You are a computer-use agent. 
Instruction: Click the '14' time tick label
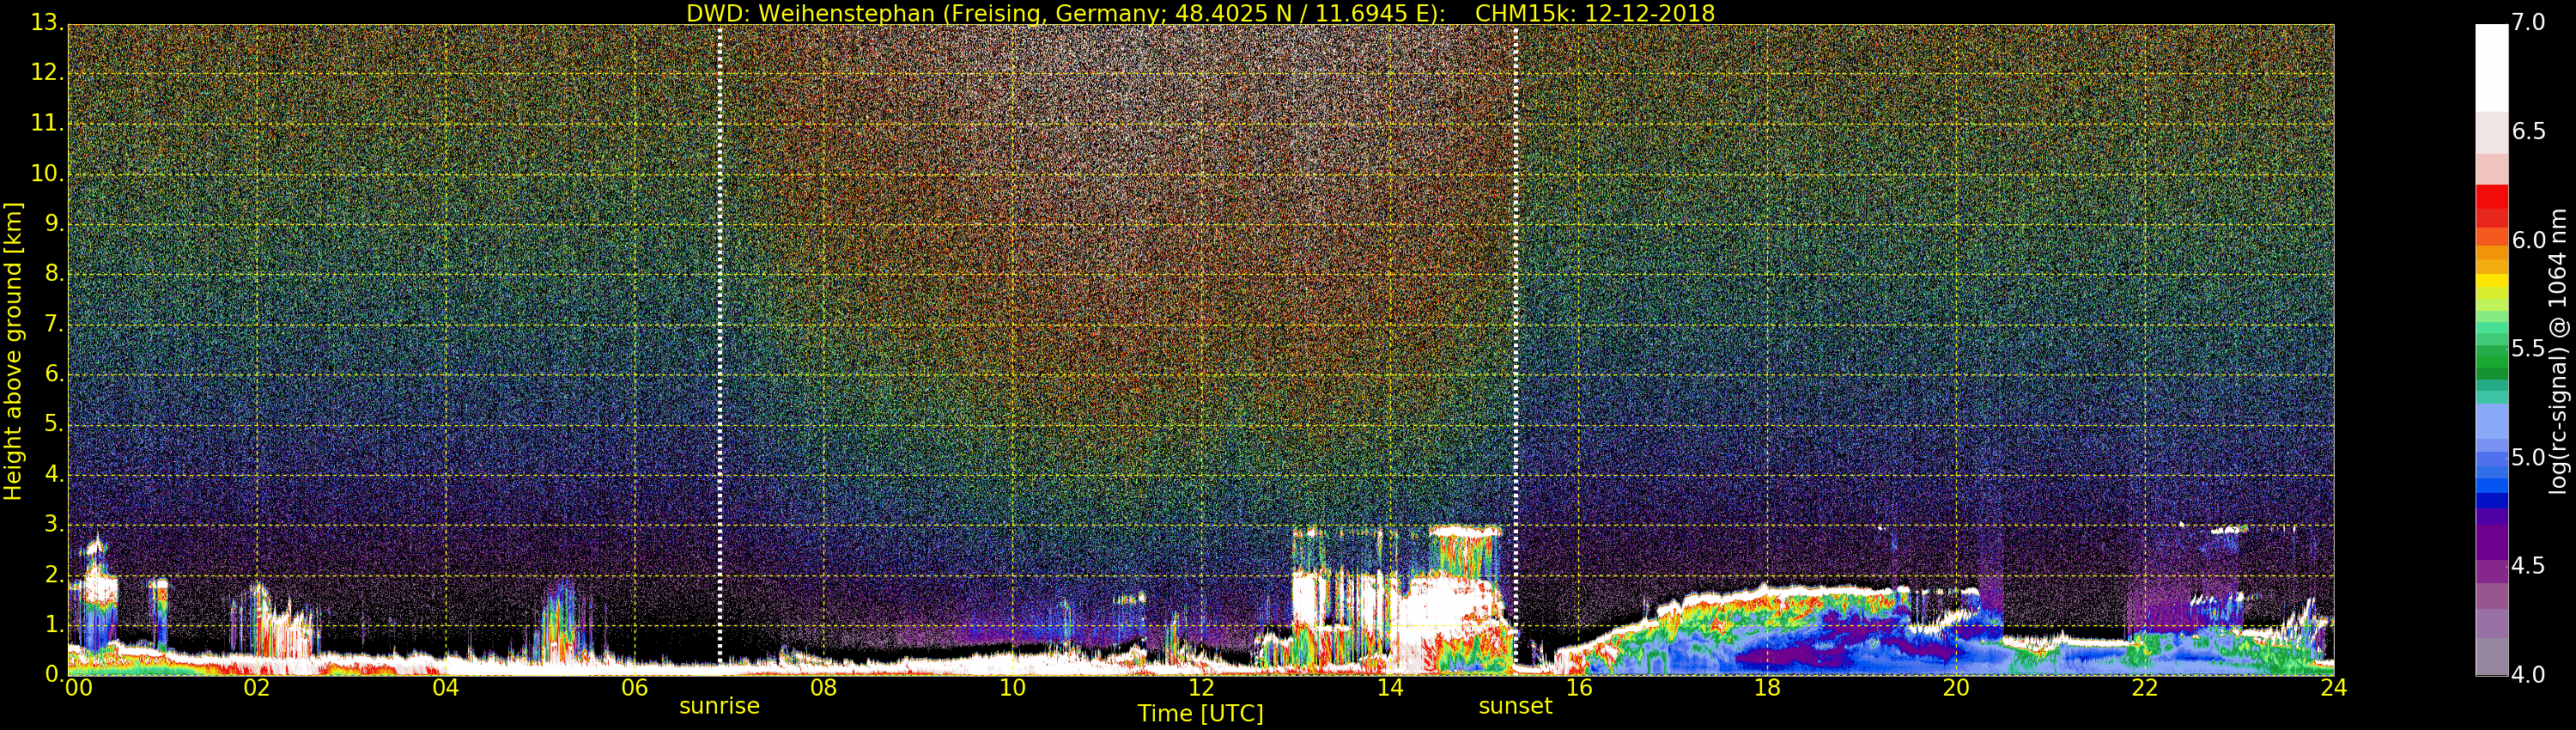1390,688
